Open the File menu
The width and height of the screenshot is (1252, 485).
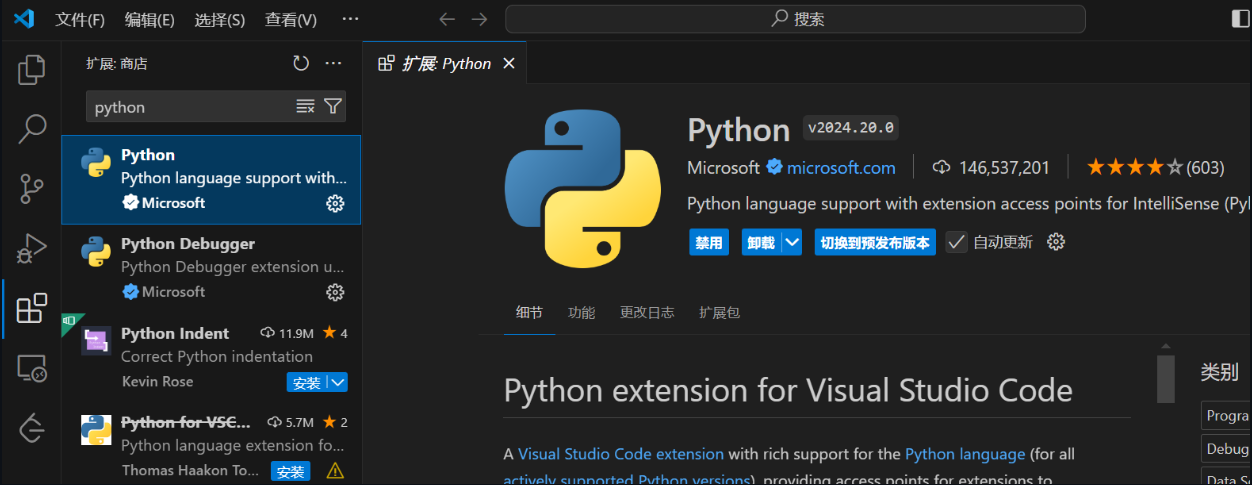80,19
